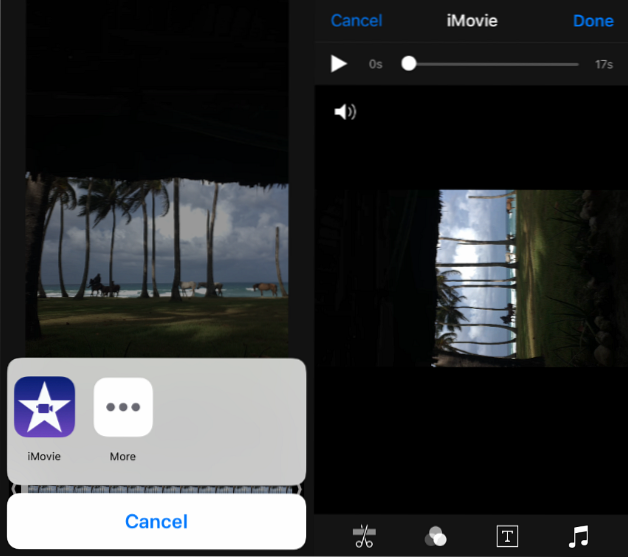Screen dimensions: 628x557
Task: Tap Cancel in the iMovie top bar
Action: tap(356, 21)
